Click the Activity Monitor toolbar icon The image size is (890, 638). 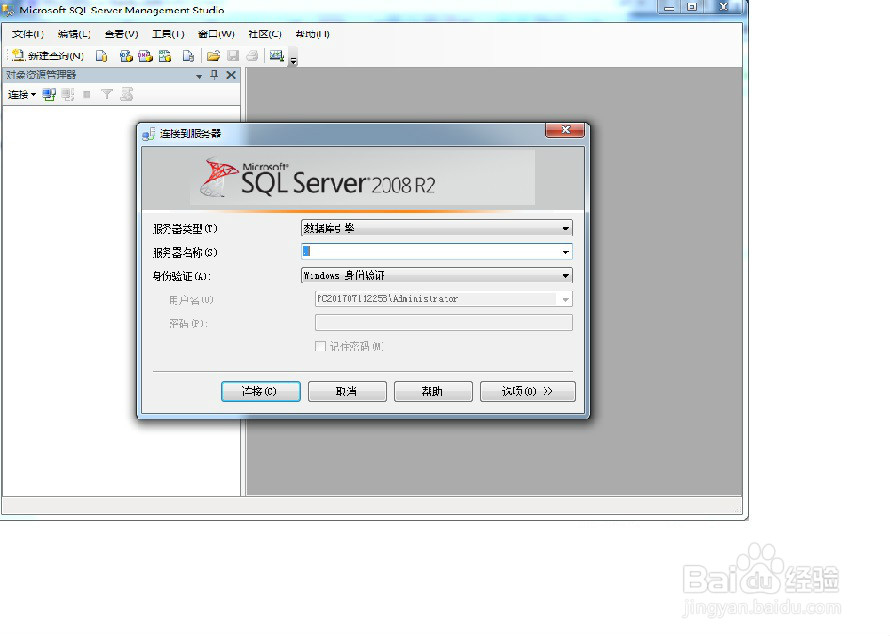pyautogui.click(x=276, y=56)
